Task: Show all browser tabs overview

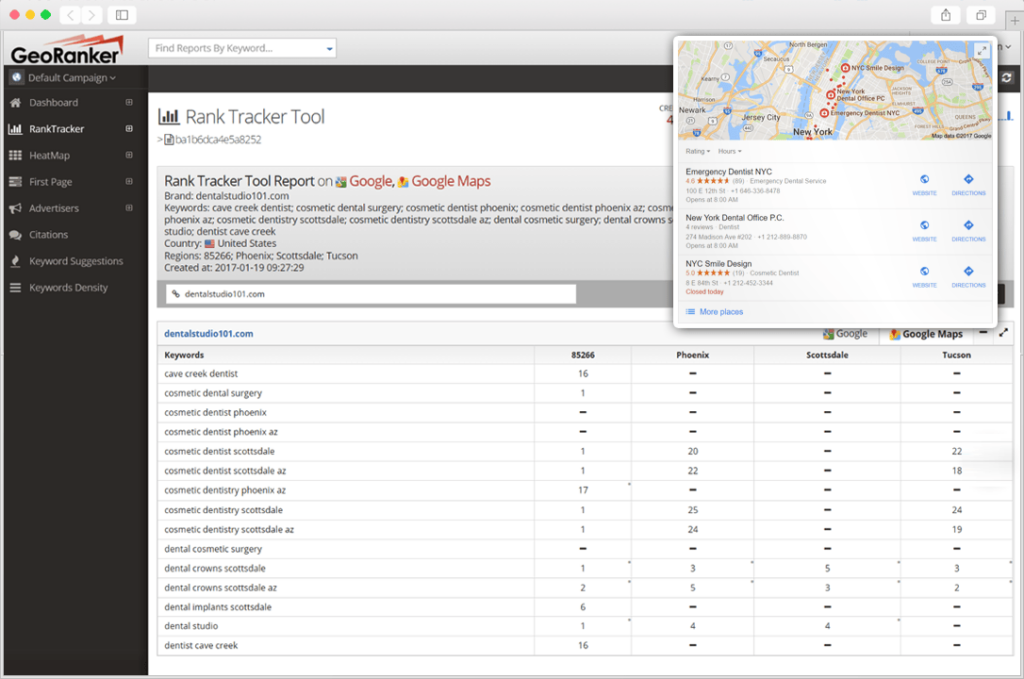Action: point(981,15)
